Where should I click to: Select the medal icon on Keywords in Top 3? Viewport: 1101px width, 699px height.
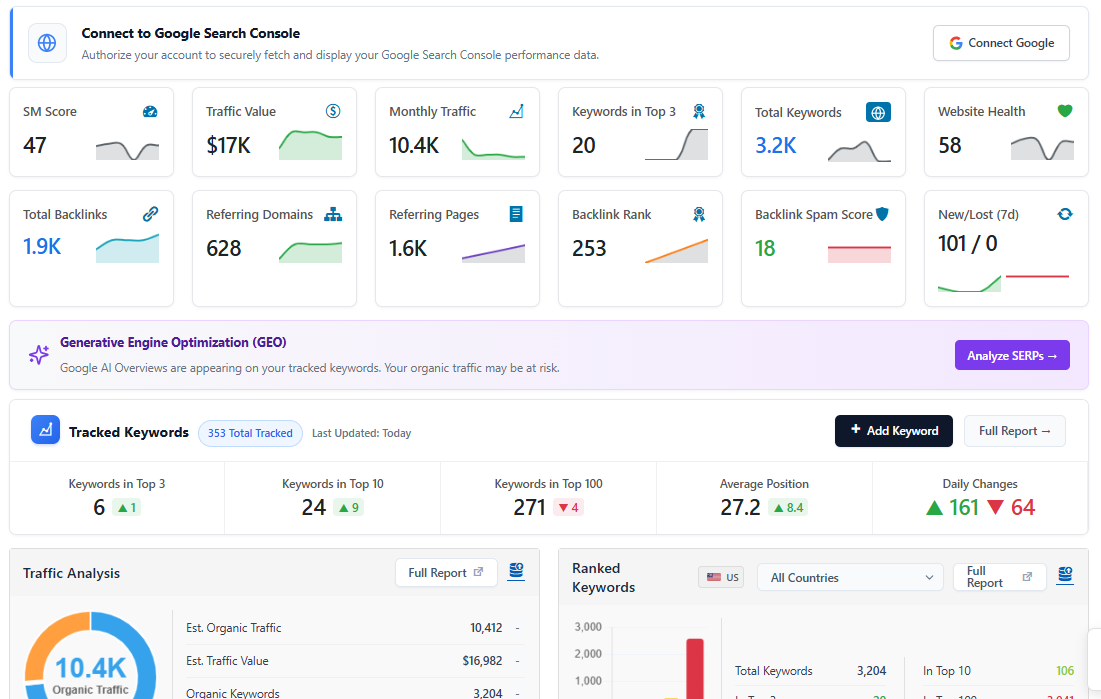696,112
